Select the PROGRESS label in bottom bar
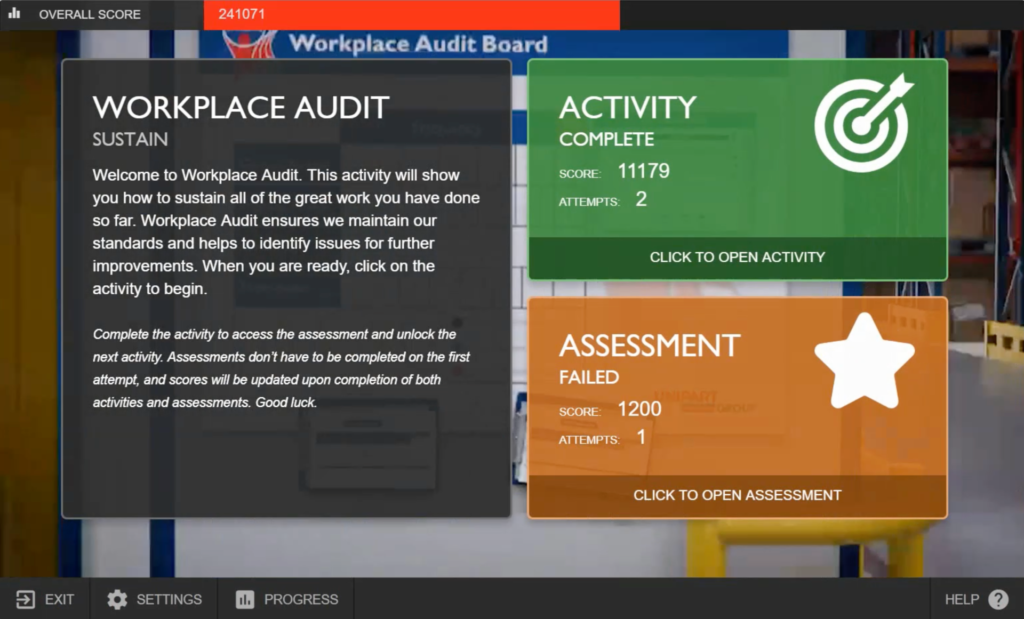This screenshot has width=1024, height=619. tap(301, 599)
